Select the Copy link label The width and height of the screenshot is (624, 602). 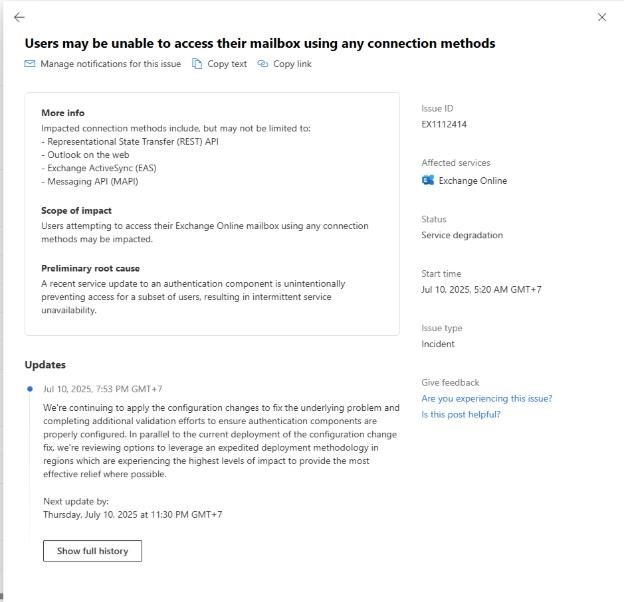(292, 64)
